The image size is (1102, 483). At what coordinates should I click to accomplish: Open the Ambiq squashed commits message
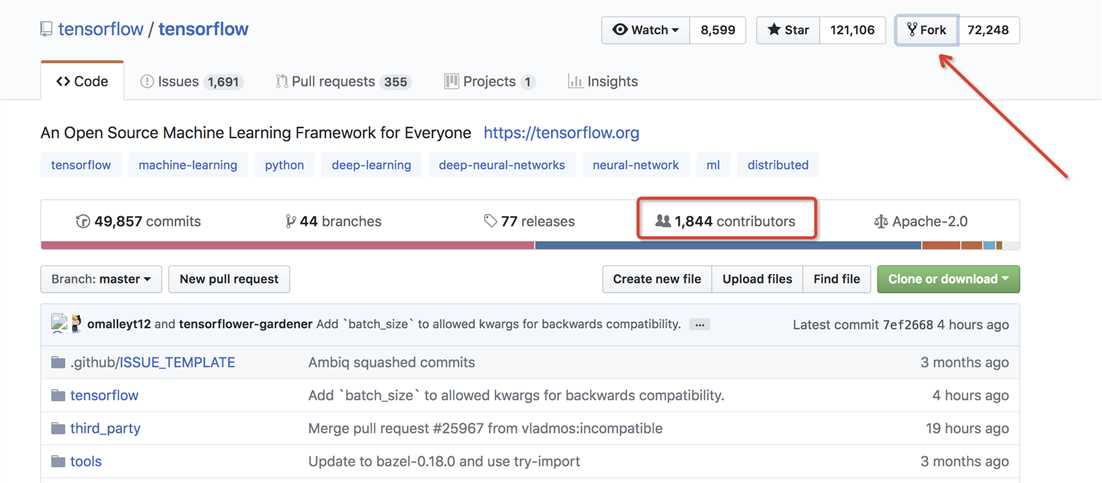pyautogui.click(x=391, y=363)
